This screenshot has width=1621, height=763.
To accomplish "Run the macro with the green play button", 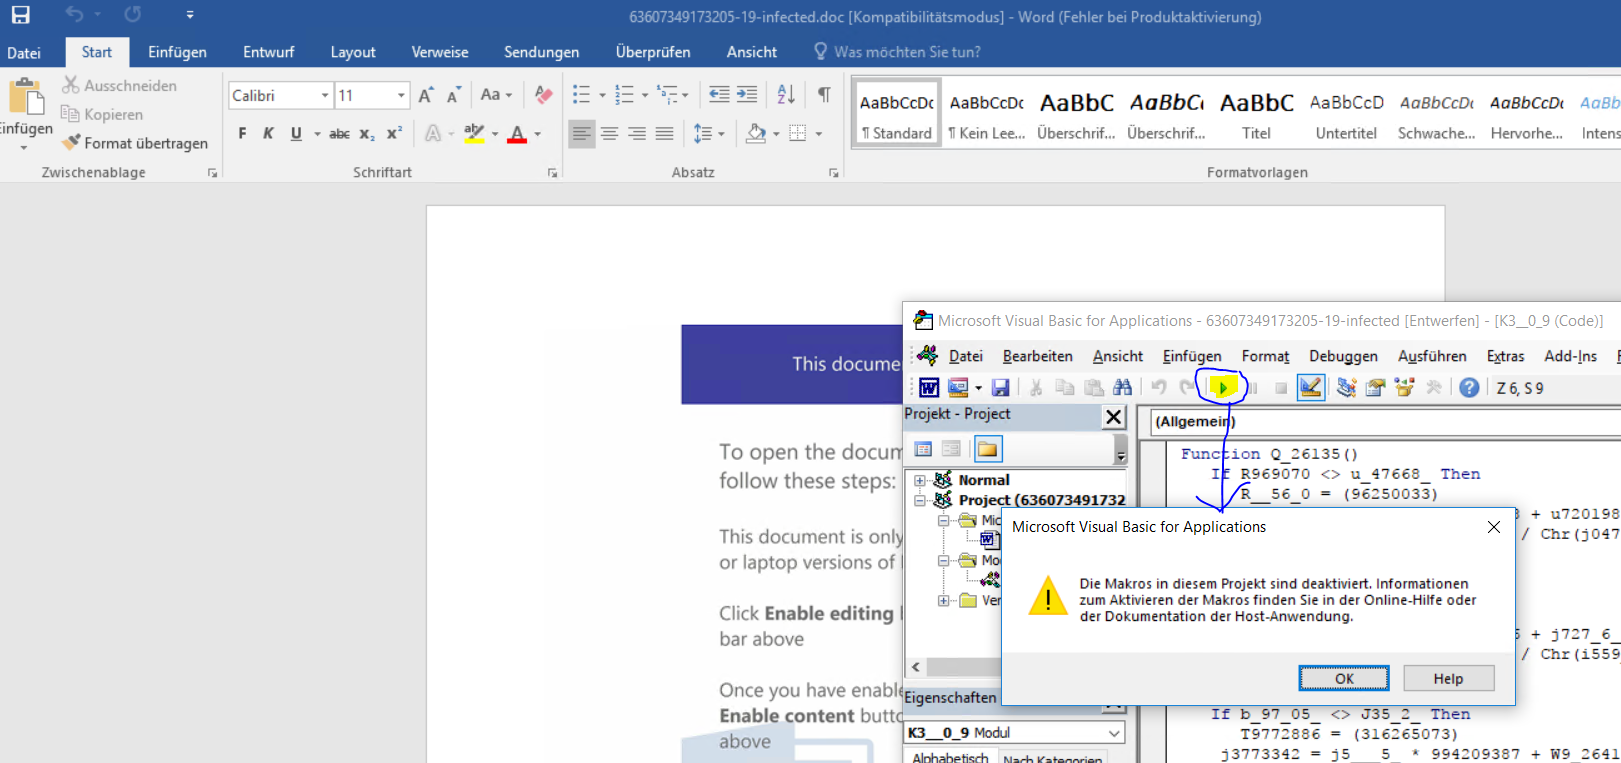I will [1222, 388].
